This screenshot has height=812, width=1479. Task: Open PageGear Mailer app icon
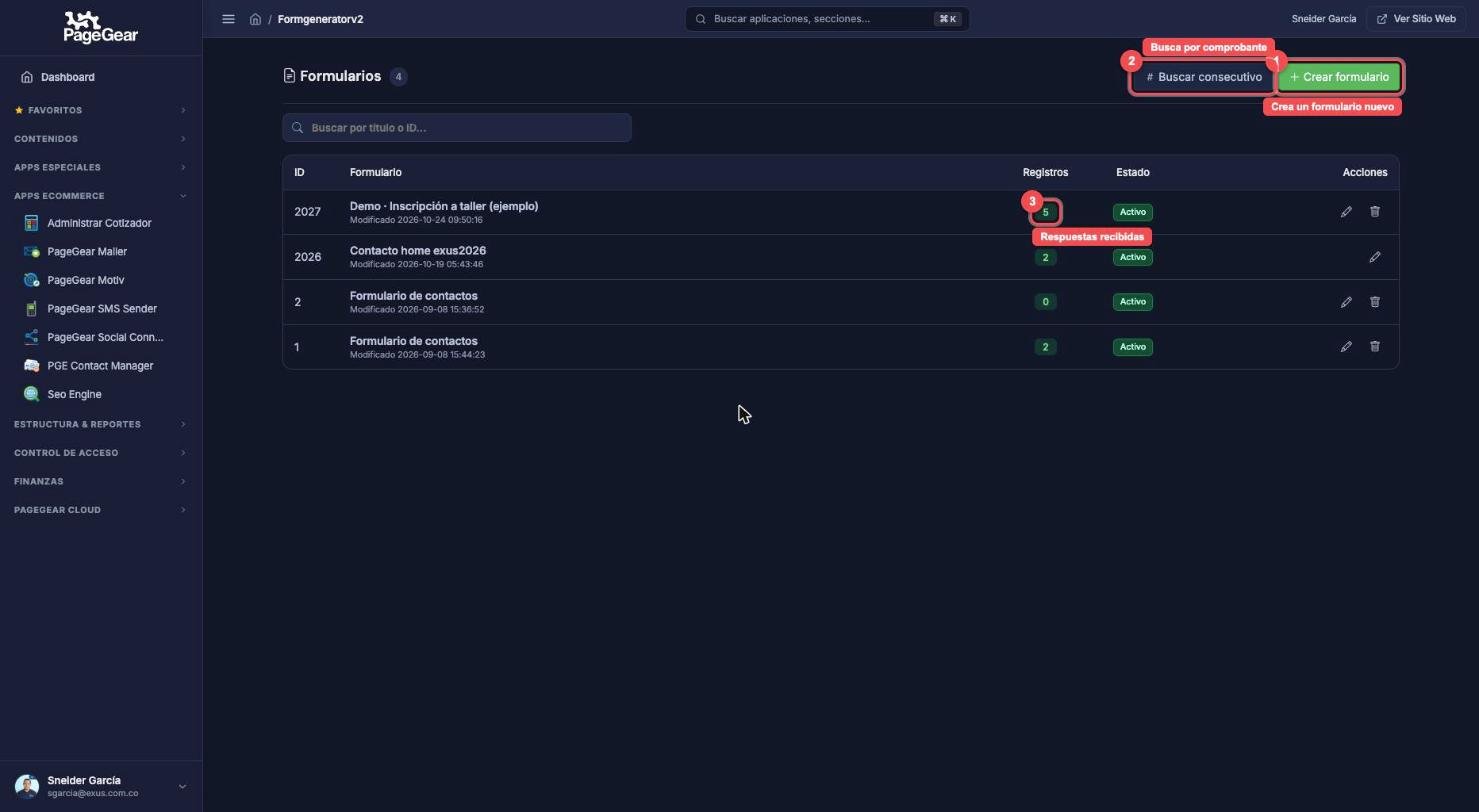(31, 252)
